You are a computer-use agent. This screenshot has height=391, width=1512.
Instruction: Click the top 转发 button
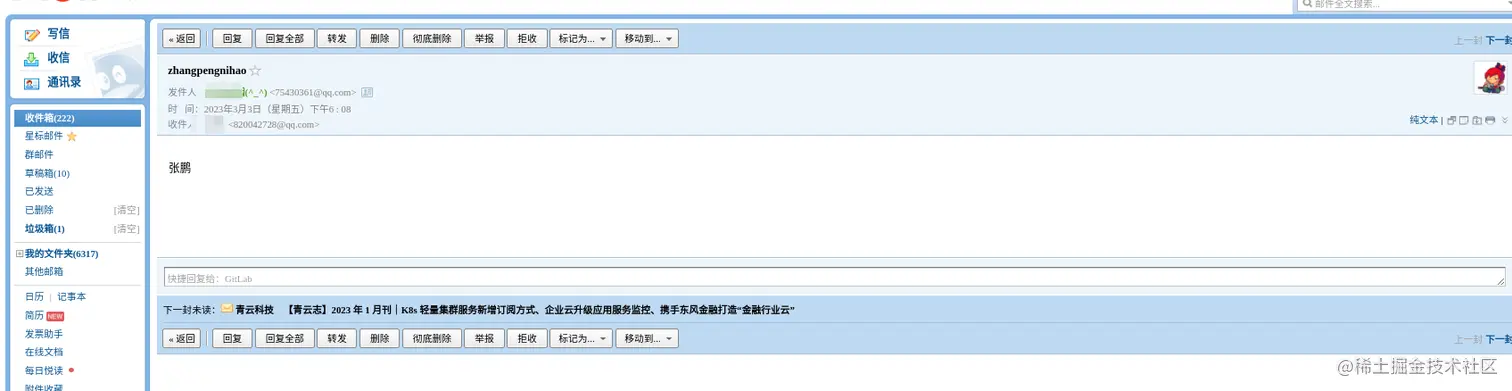tap(336, 39)
